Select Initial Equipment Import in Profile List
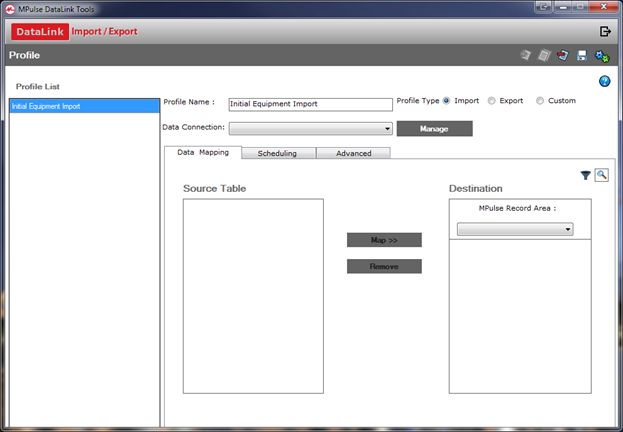The width and height of the screenshot is (623, 432). 85,106
